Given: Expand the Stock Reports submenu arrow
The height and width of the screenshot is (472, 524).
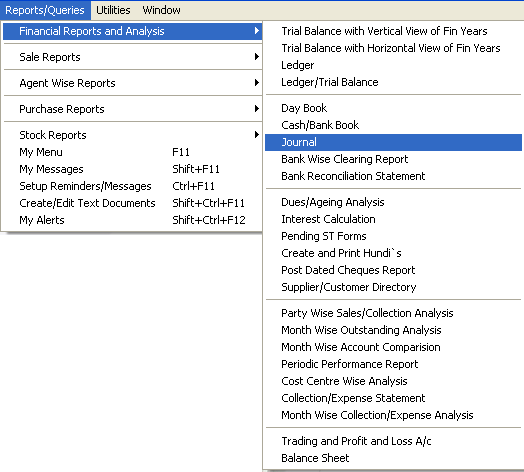Looking at the screenshot, I should [256, 135].
